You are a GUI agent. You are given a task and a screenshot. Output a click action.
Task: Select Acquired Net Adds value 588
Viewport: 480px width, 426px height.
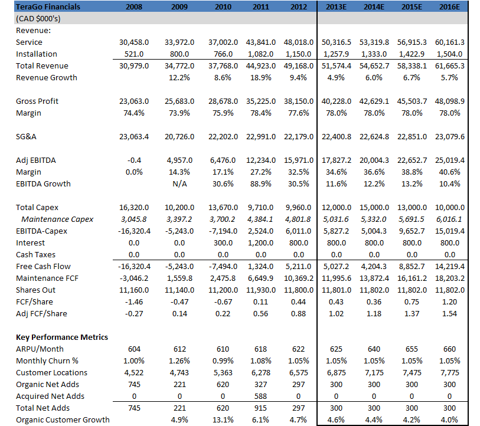click(261, 396)
